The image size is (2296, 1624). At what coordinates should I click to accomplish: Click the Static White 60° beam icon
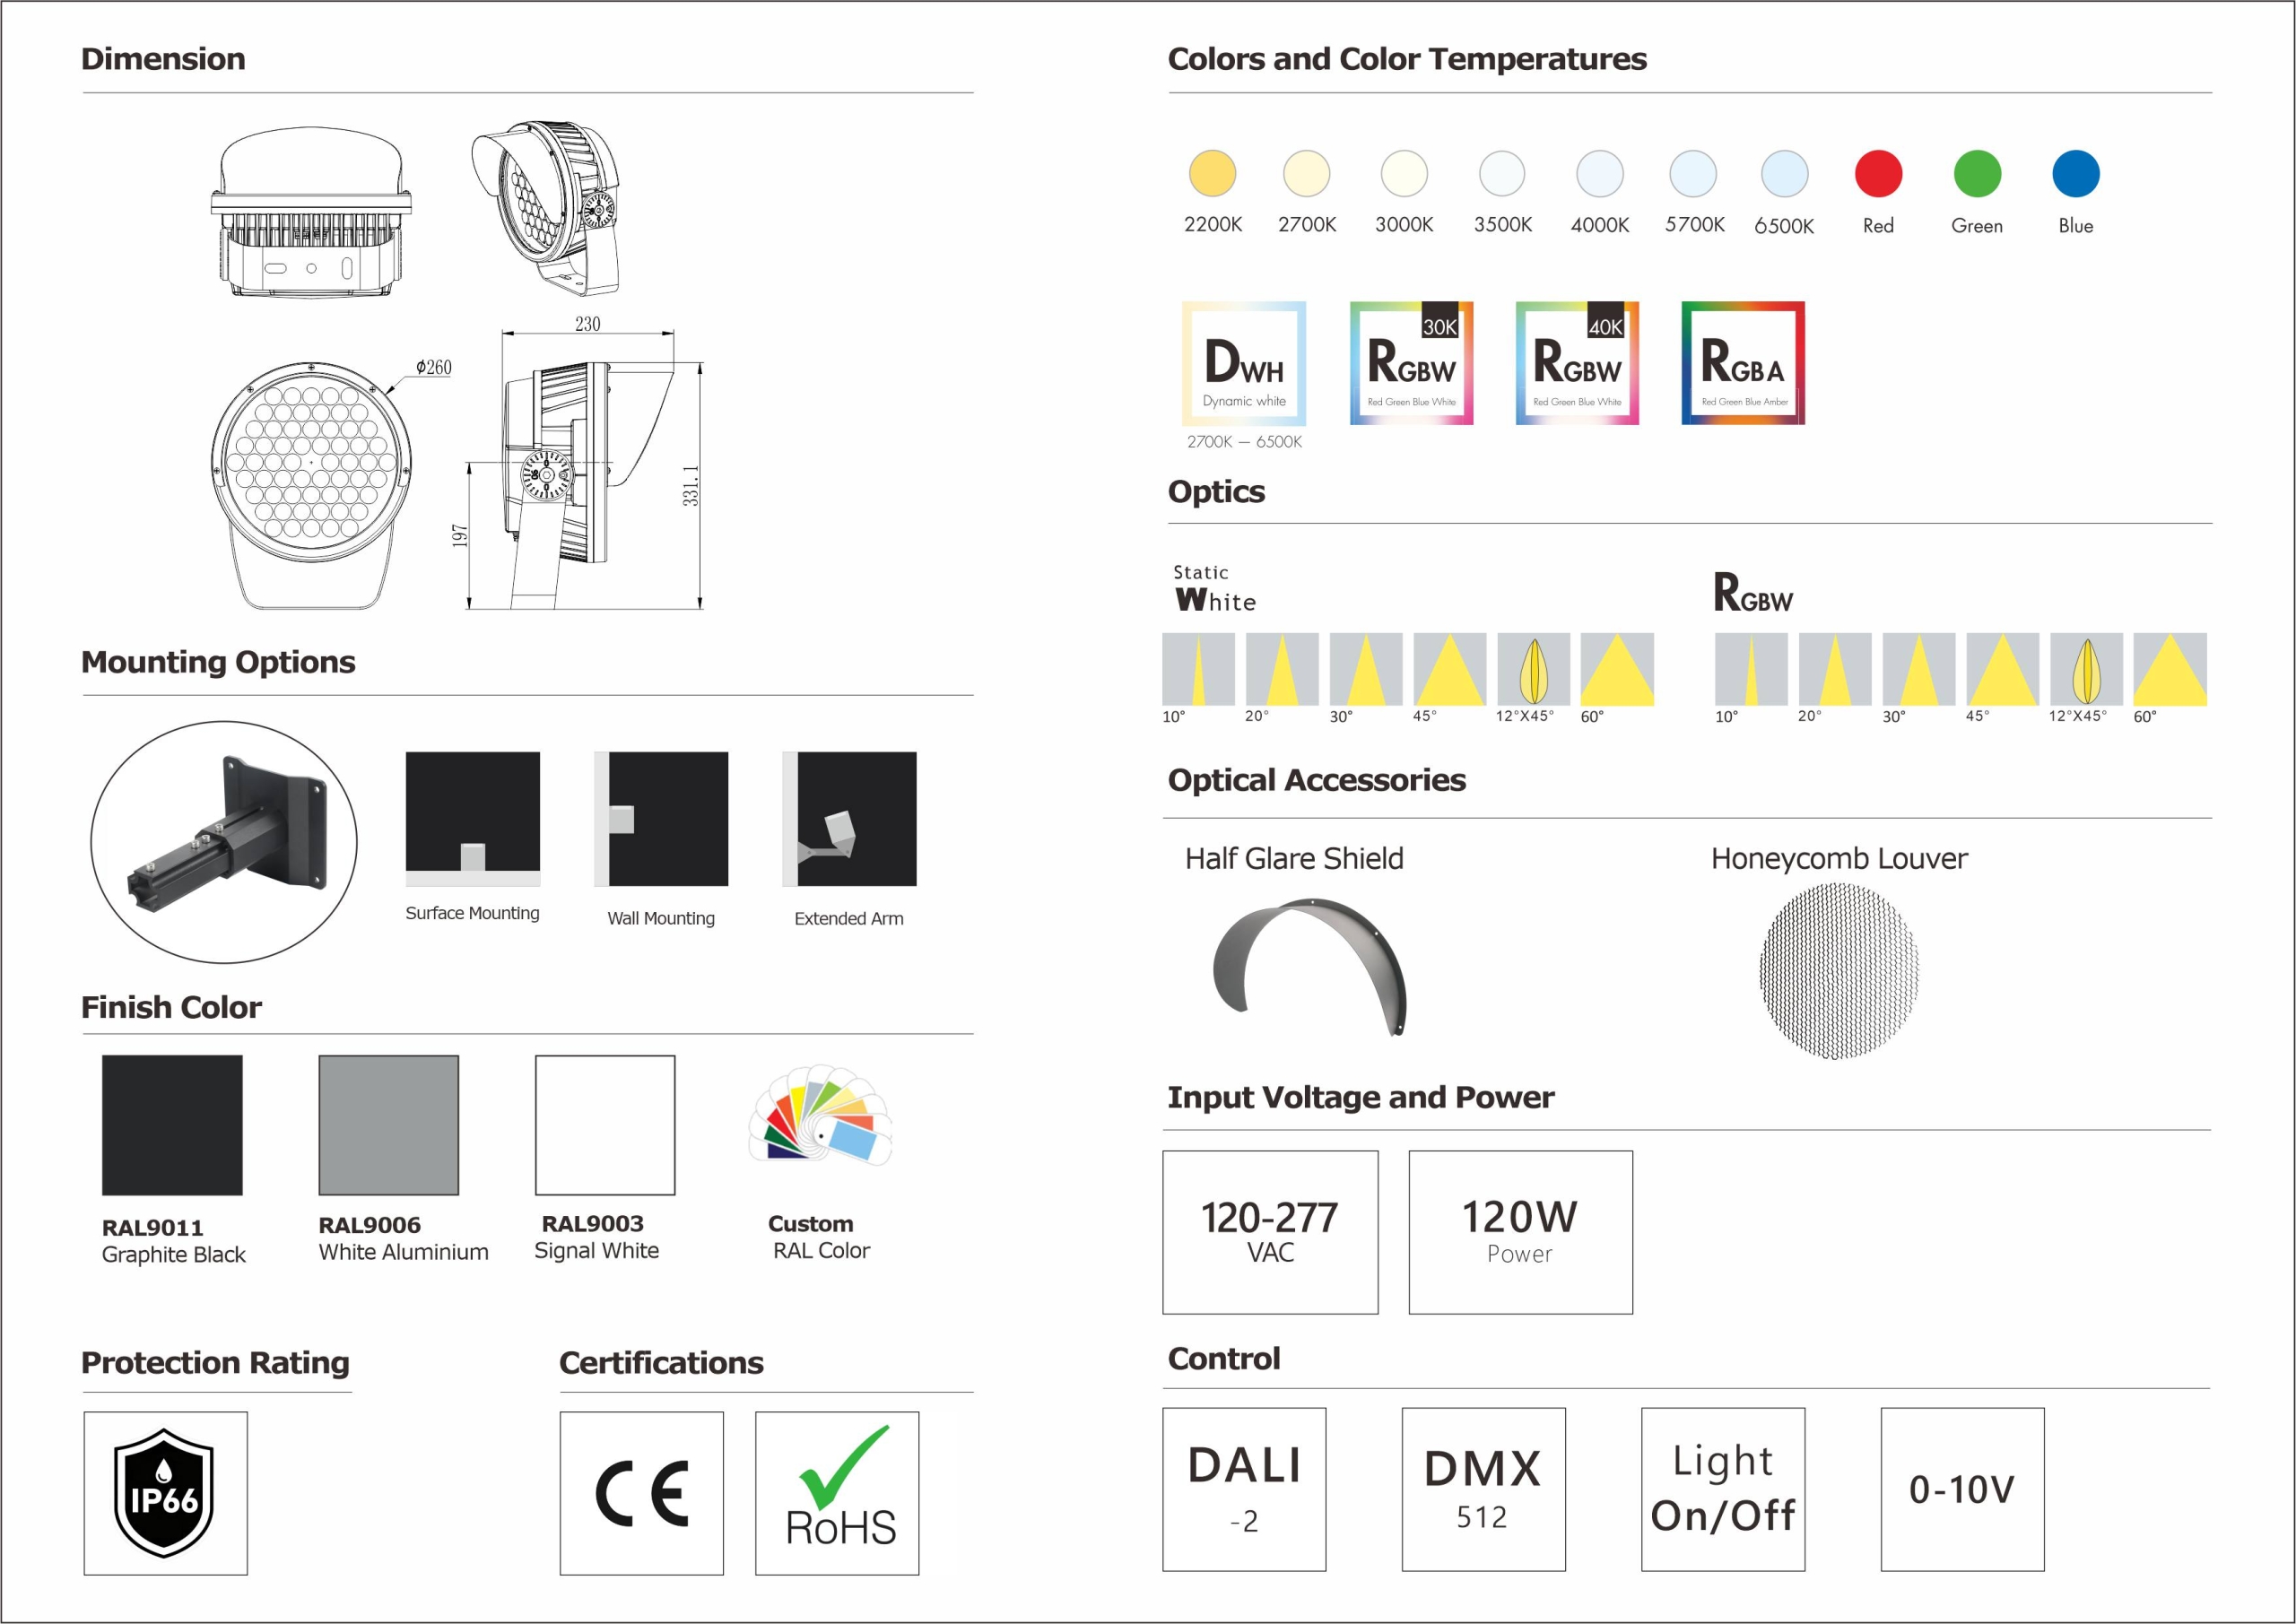point(1617,669)
